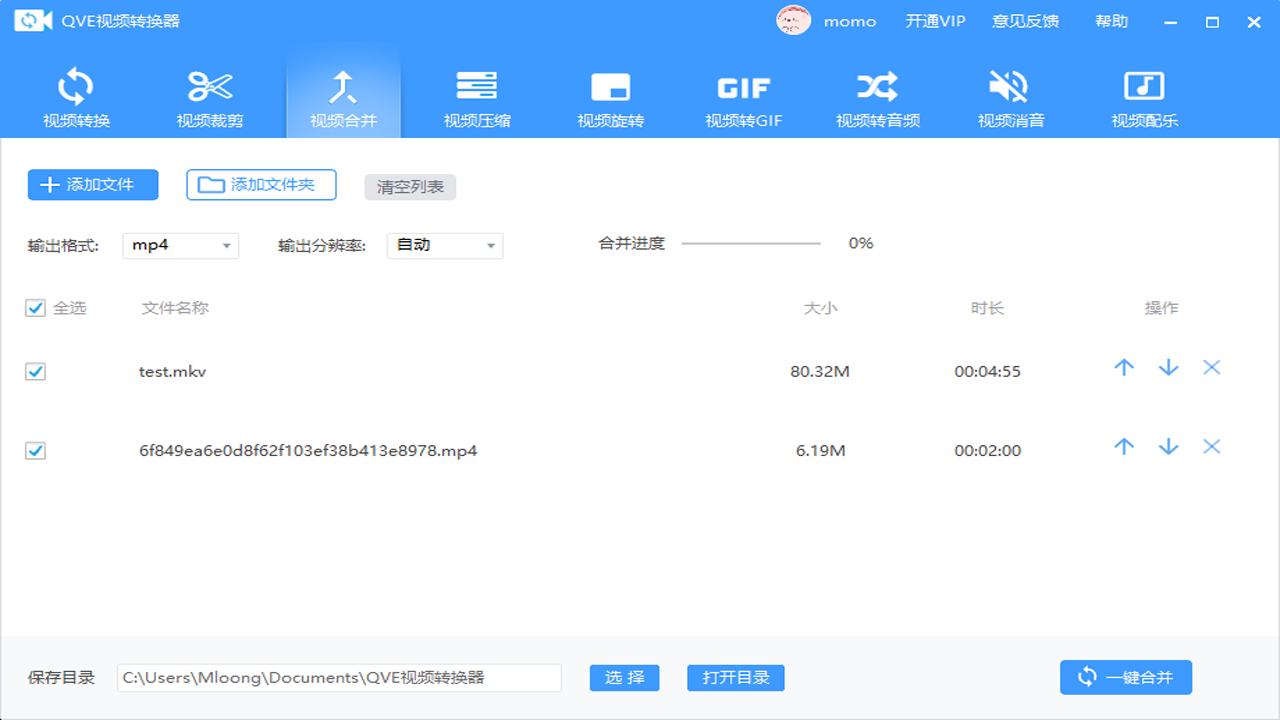Viewport: 1280px width, 720px height.
Task: Move test.mkv down in the merge list
Action: [1168, 368]
